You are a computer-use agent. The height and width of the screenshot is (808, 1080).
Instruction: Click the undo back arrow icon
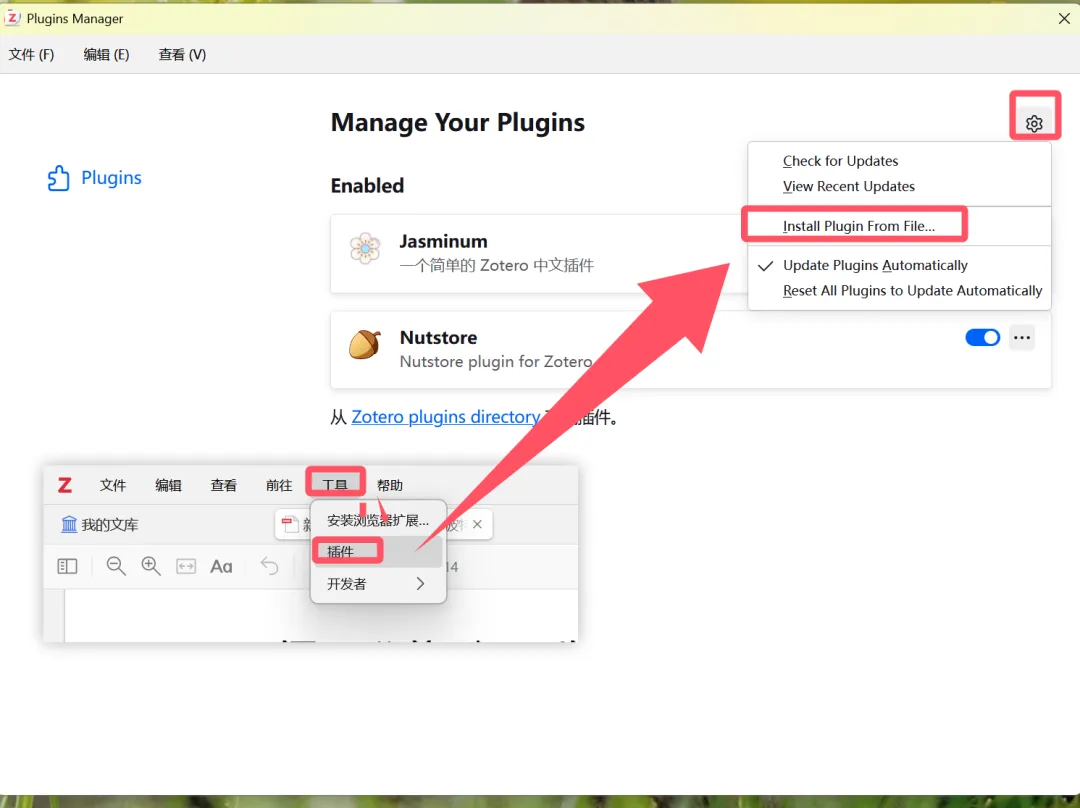pos(269,566)
